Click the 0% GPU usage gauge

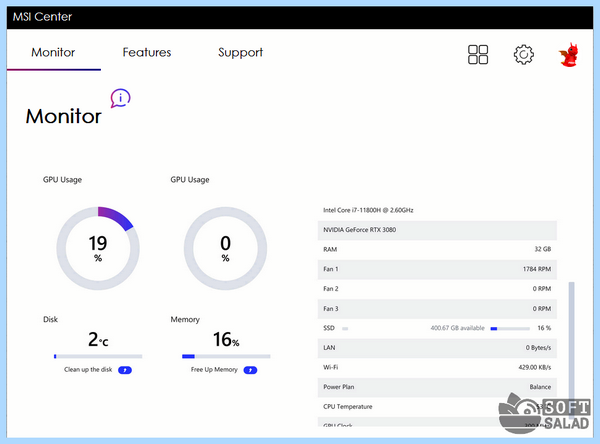click(225, 248)
